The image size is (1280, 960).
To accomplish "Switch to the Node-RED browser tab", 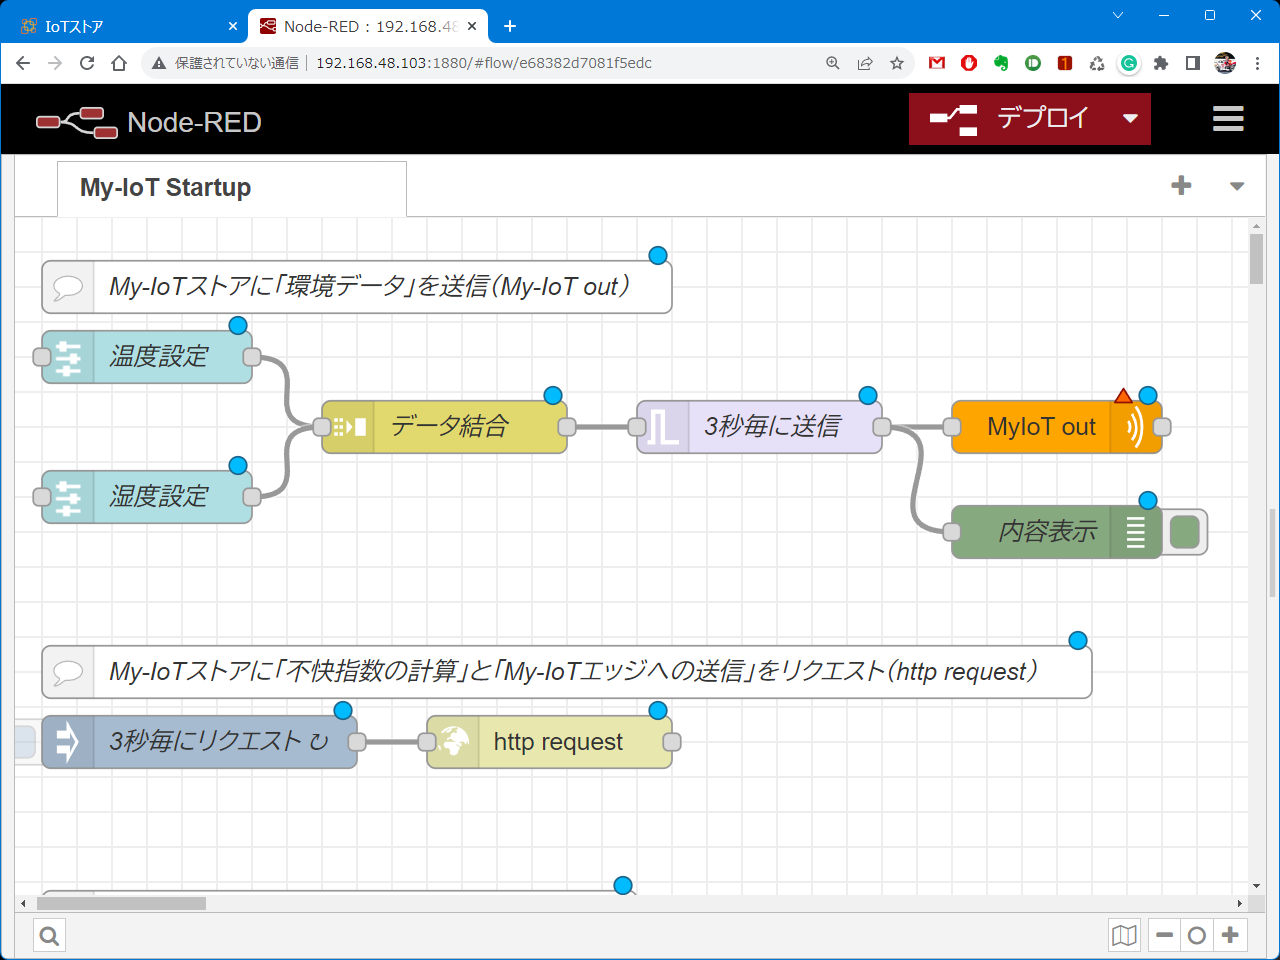I will point(367,26).
